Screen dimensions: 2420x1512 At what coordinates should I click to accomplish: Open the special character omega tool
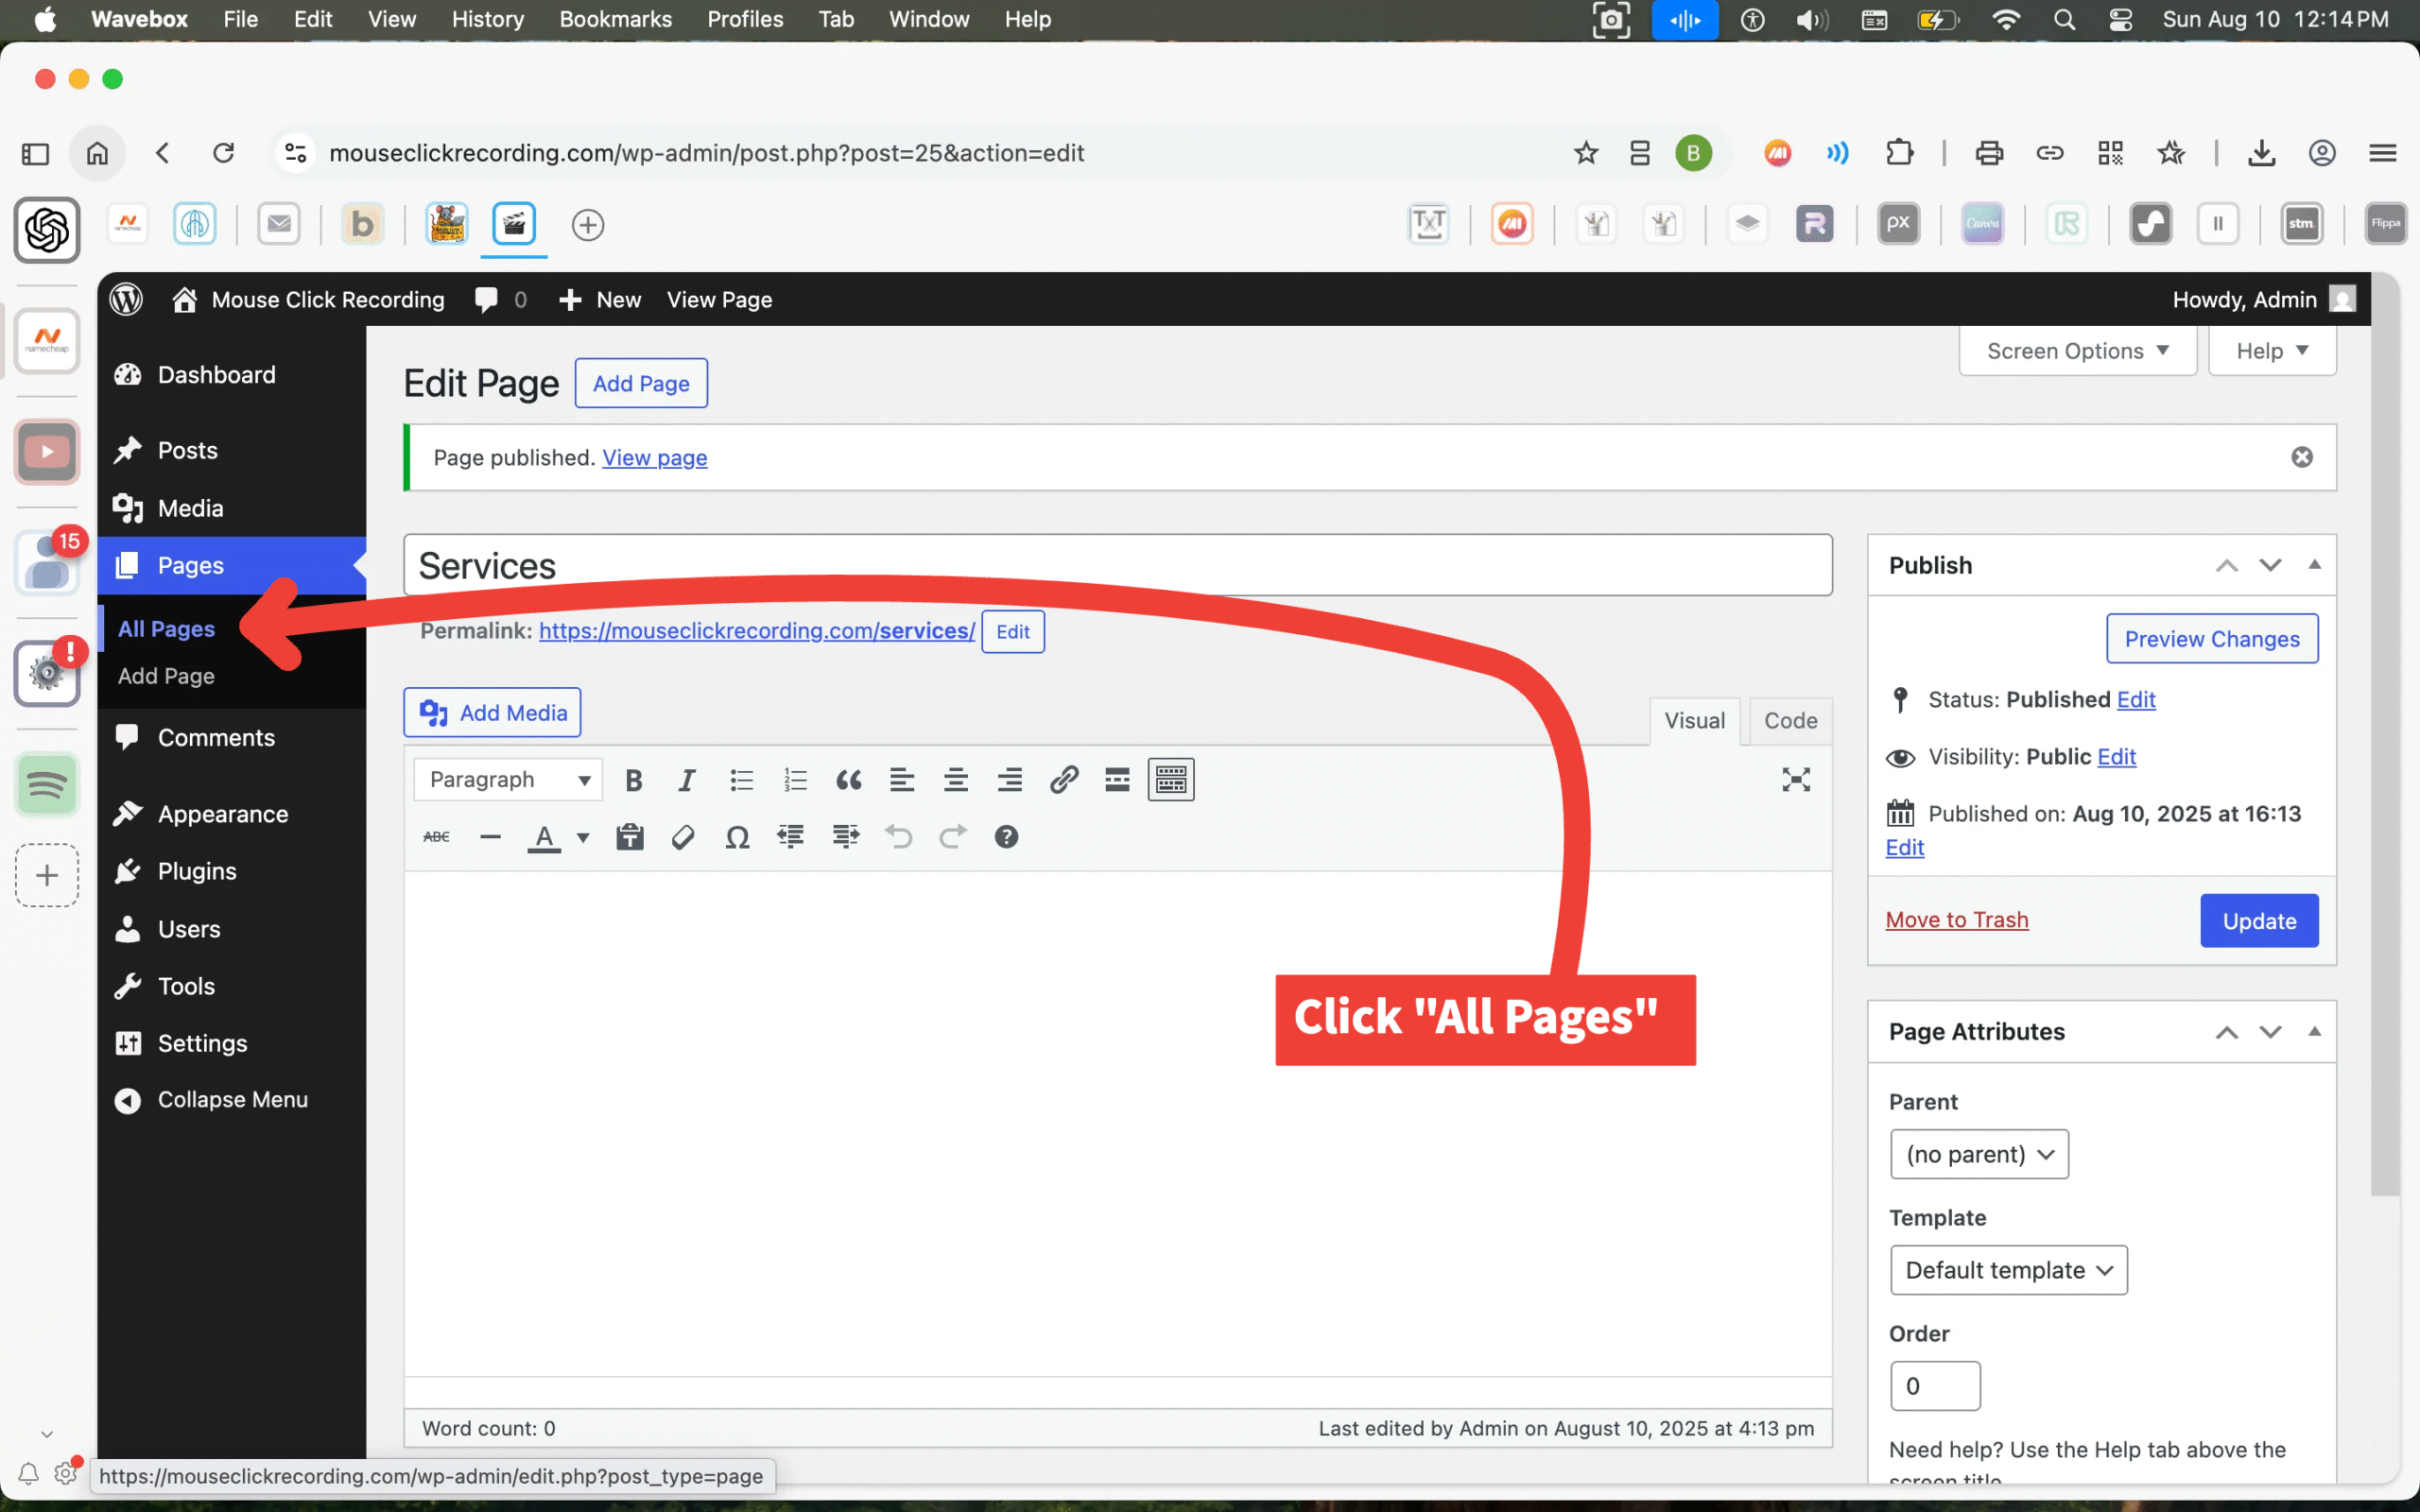click(x=737, y=837)
